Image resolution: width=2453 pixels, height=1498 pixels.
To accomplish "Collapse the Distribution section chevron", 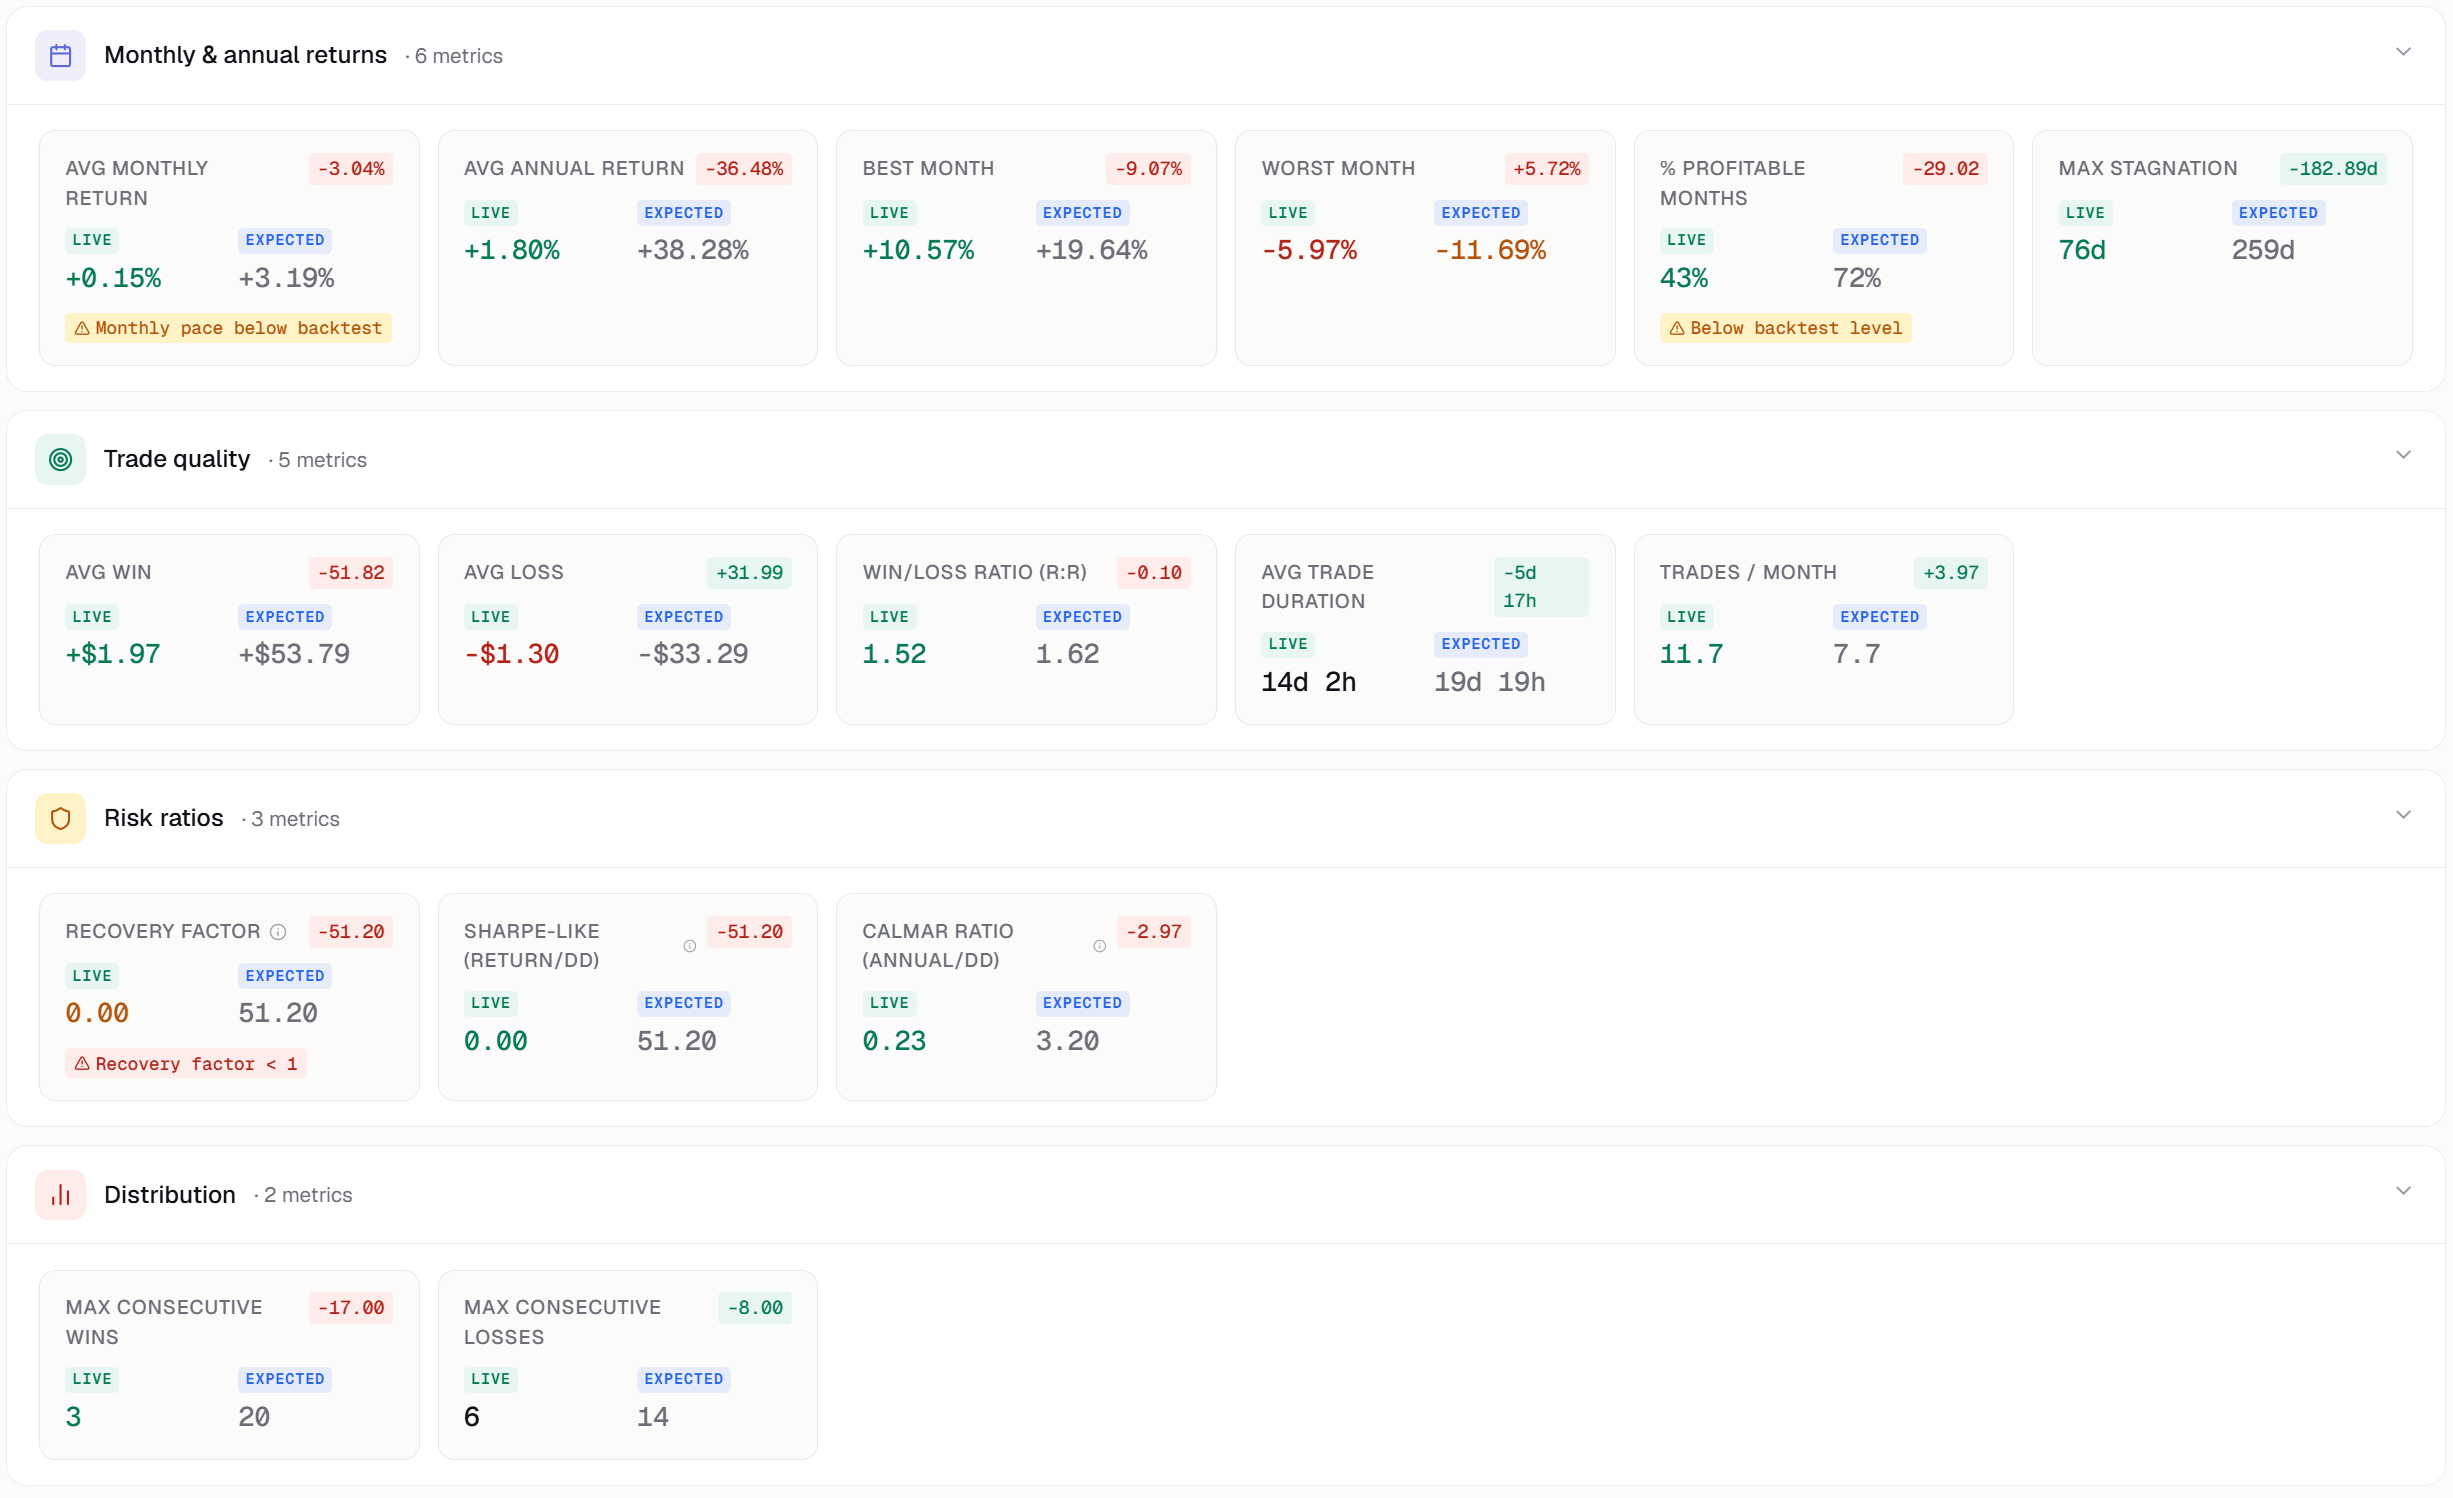I will 2403,1191.
